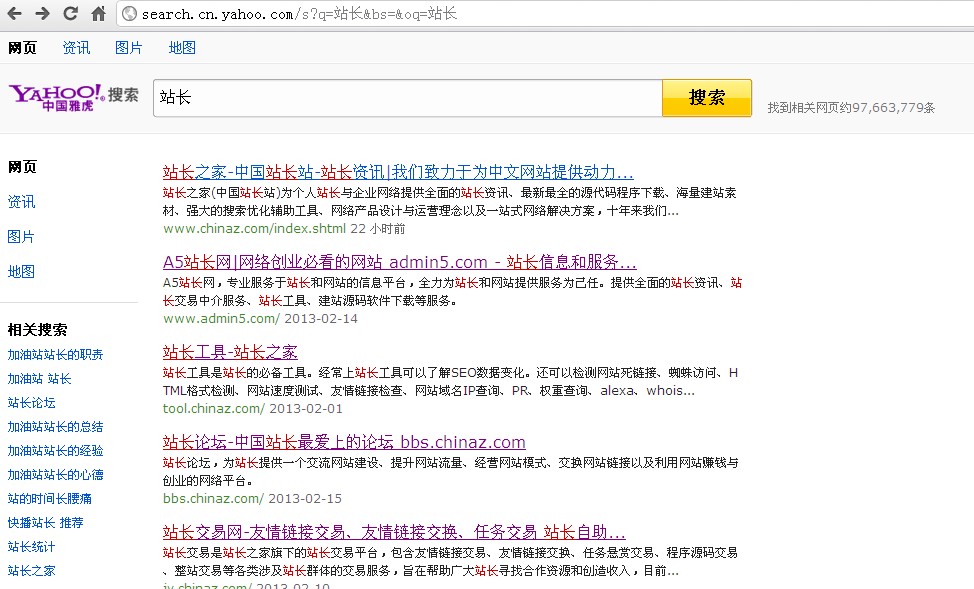The image size is (974, 589).
Task: Reload the page with refresh icon
Action: pyautogui.click(x=70, y=13)
